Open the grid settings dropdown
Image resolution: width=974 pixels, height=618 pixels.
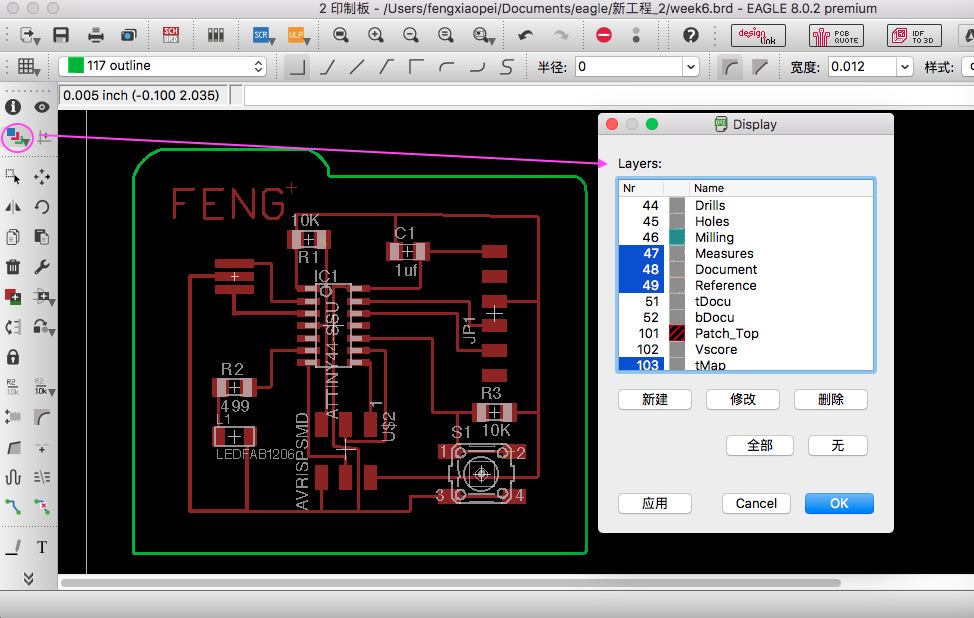(29, 66)
